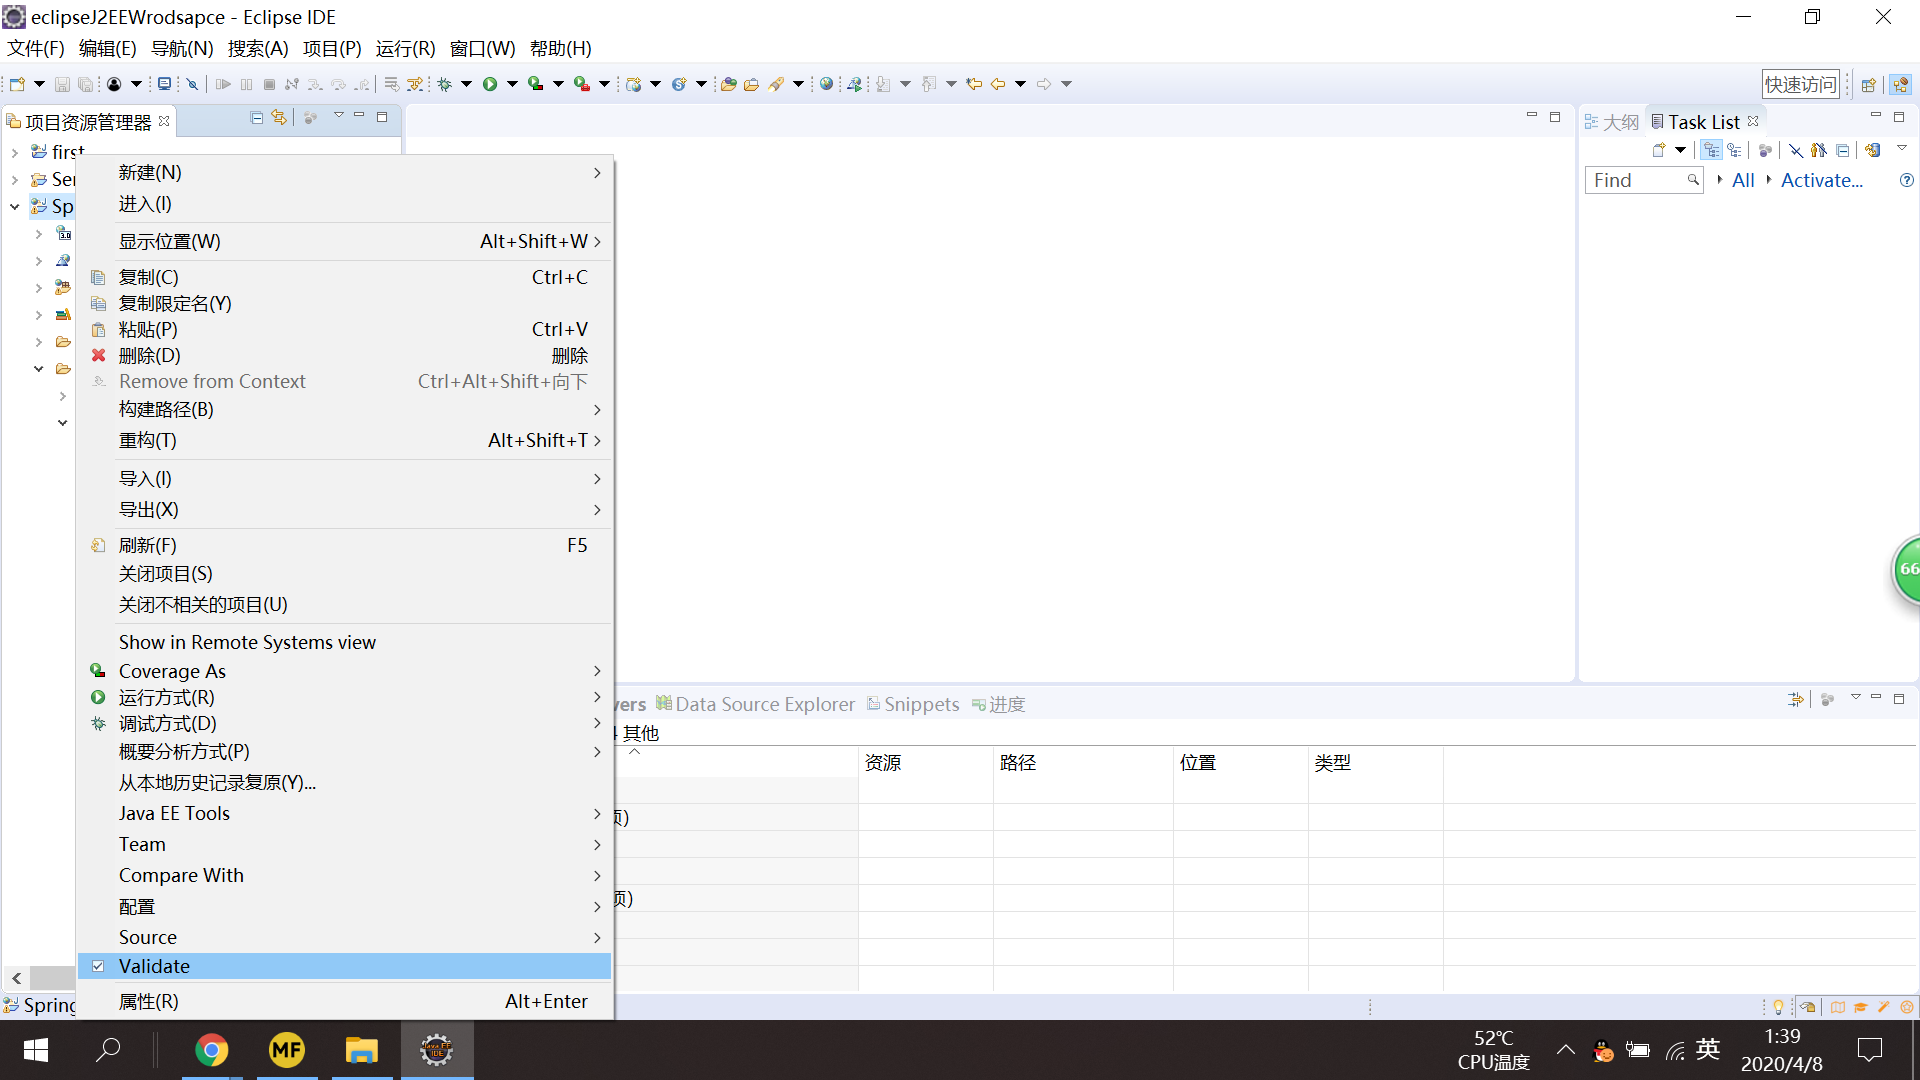
Task: Click the green Run toolbar button
Action: (490, 84)
